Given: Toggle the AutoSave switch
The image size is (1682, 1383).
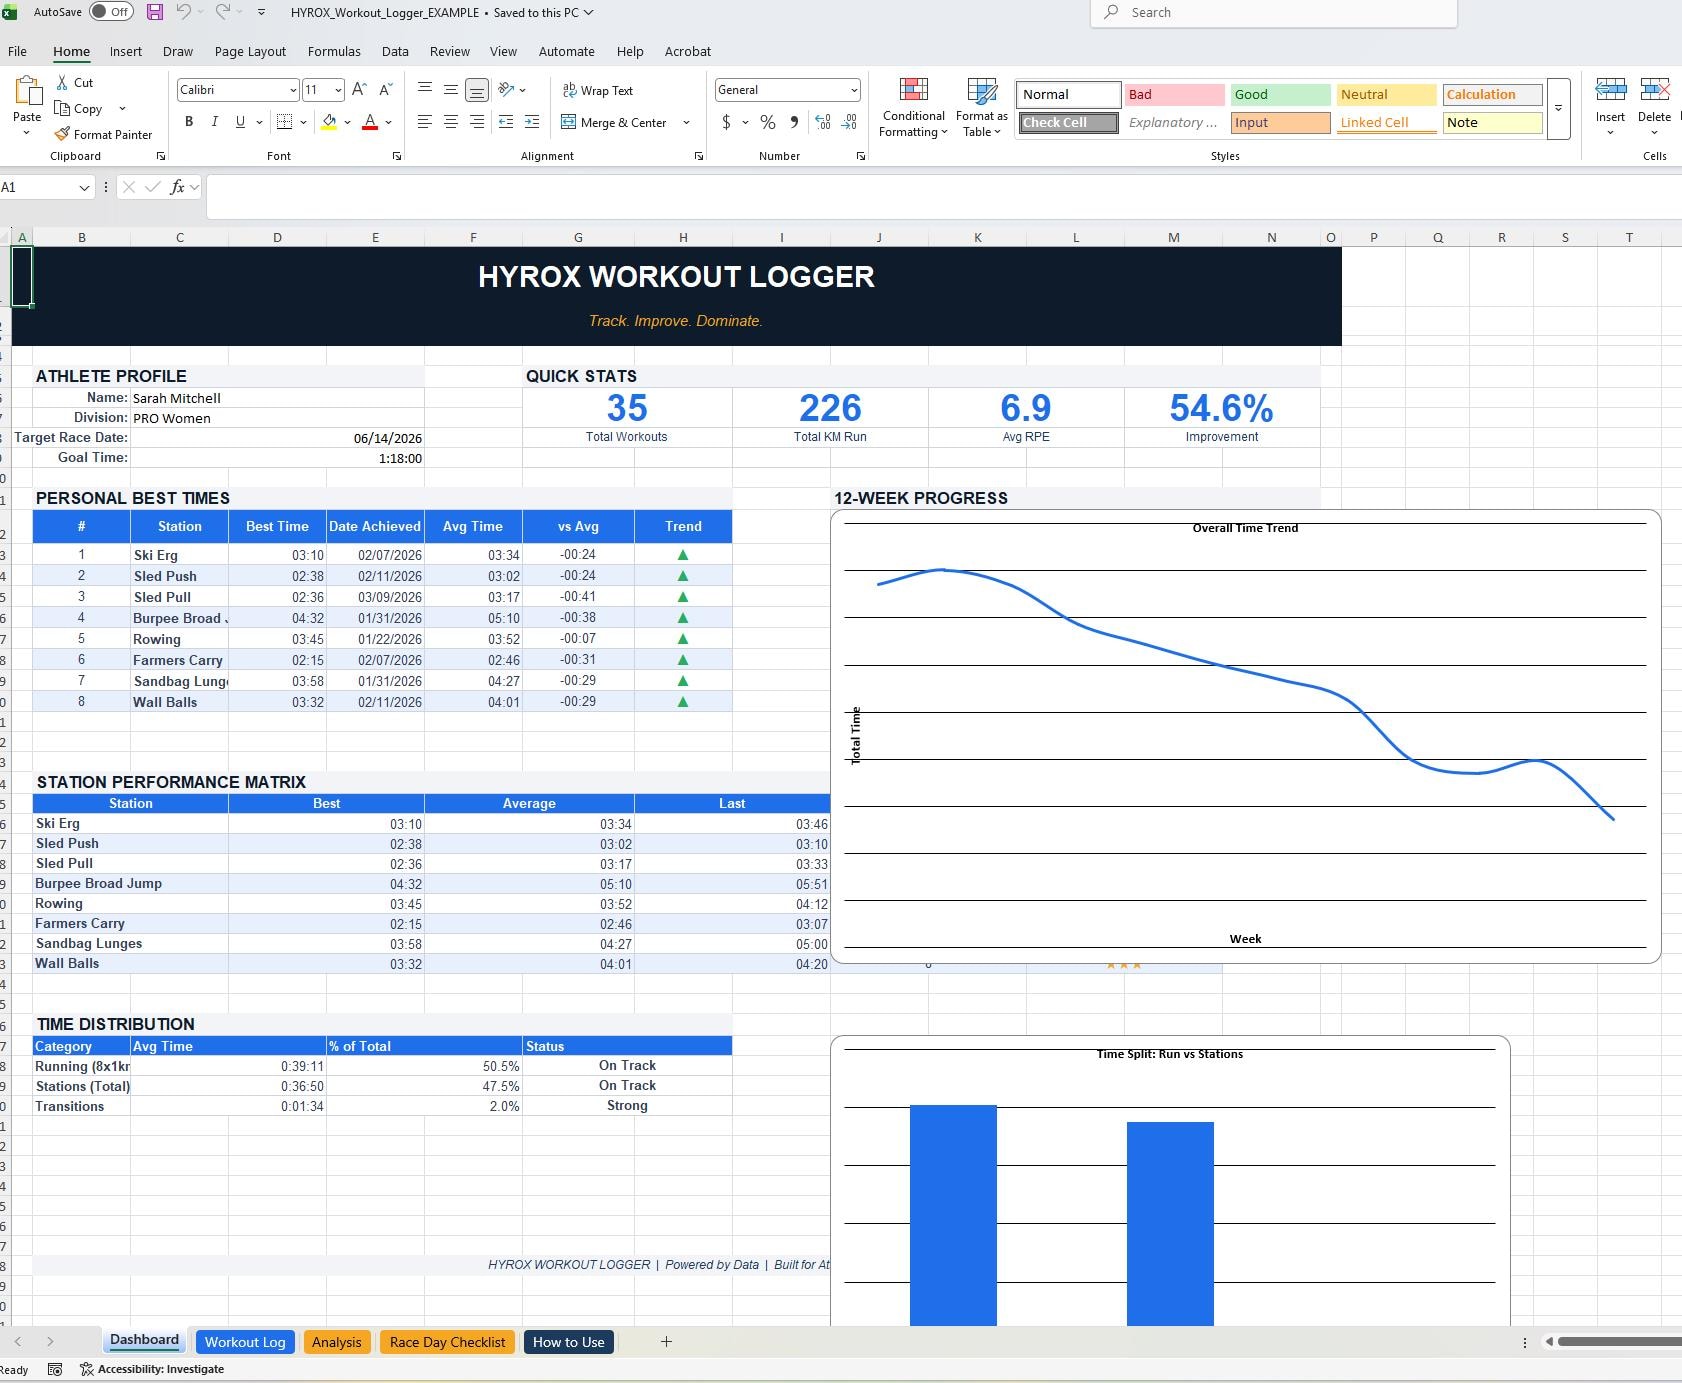Looking at the screenshot, I should 112,12.
